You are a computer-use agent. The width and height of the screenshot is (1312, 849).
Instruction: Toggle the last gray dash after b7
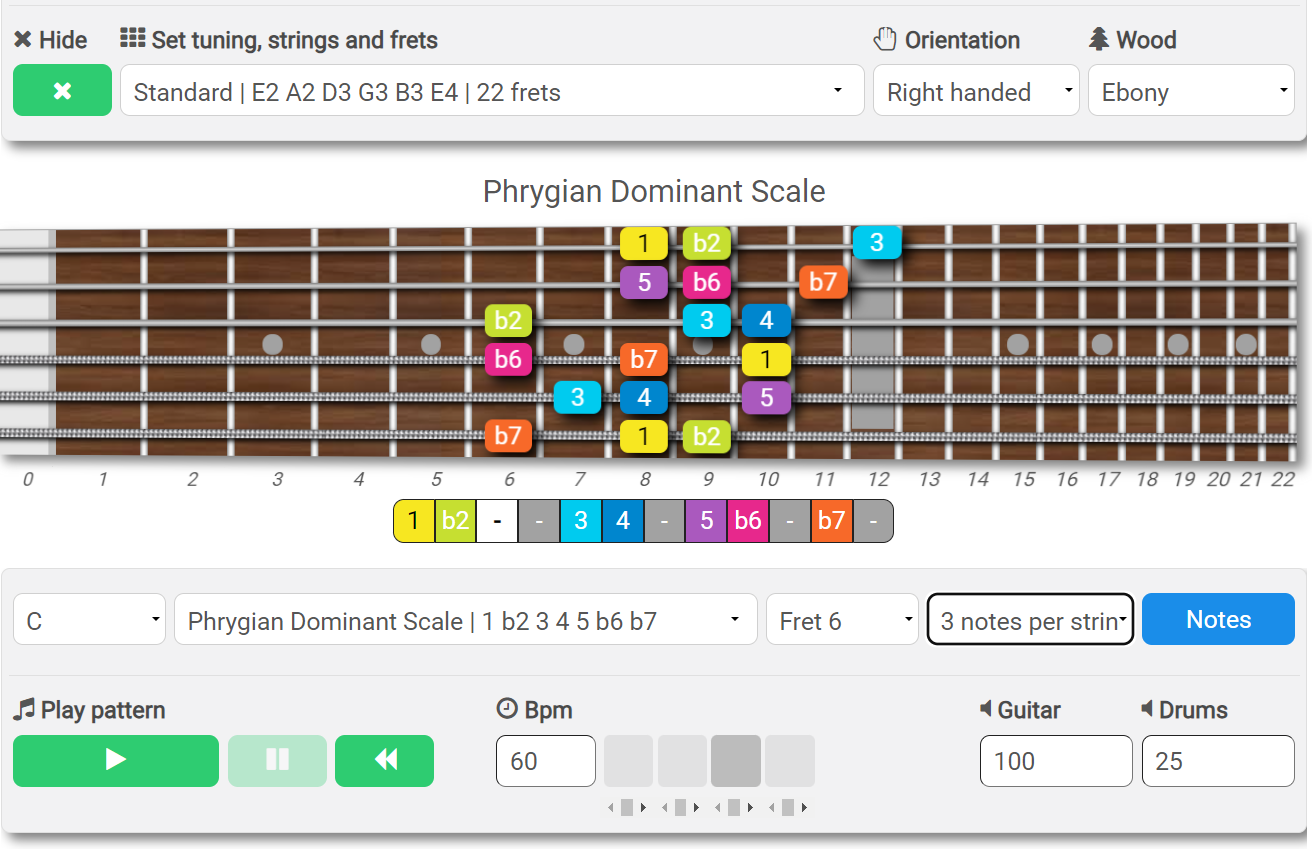(872, 521)
